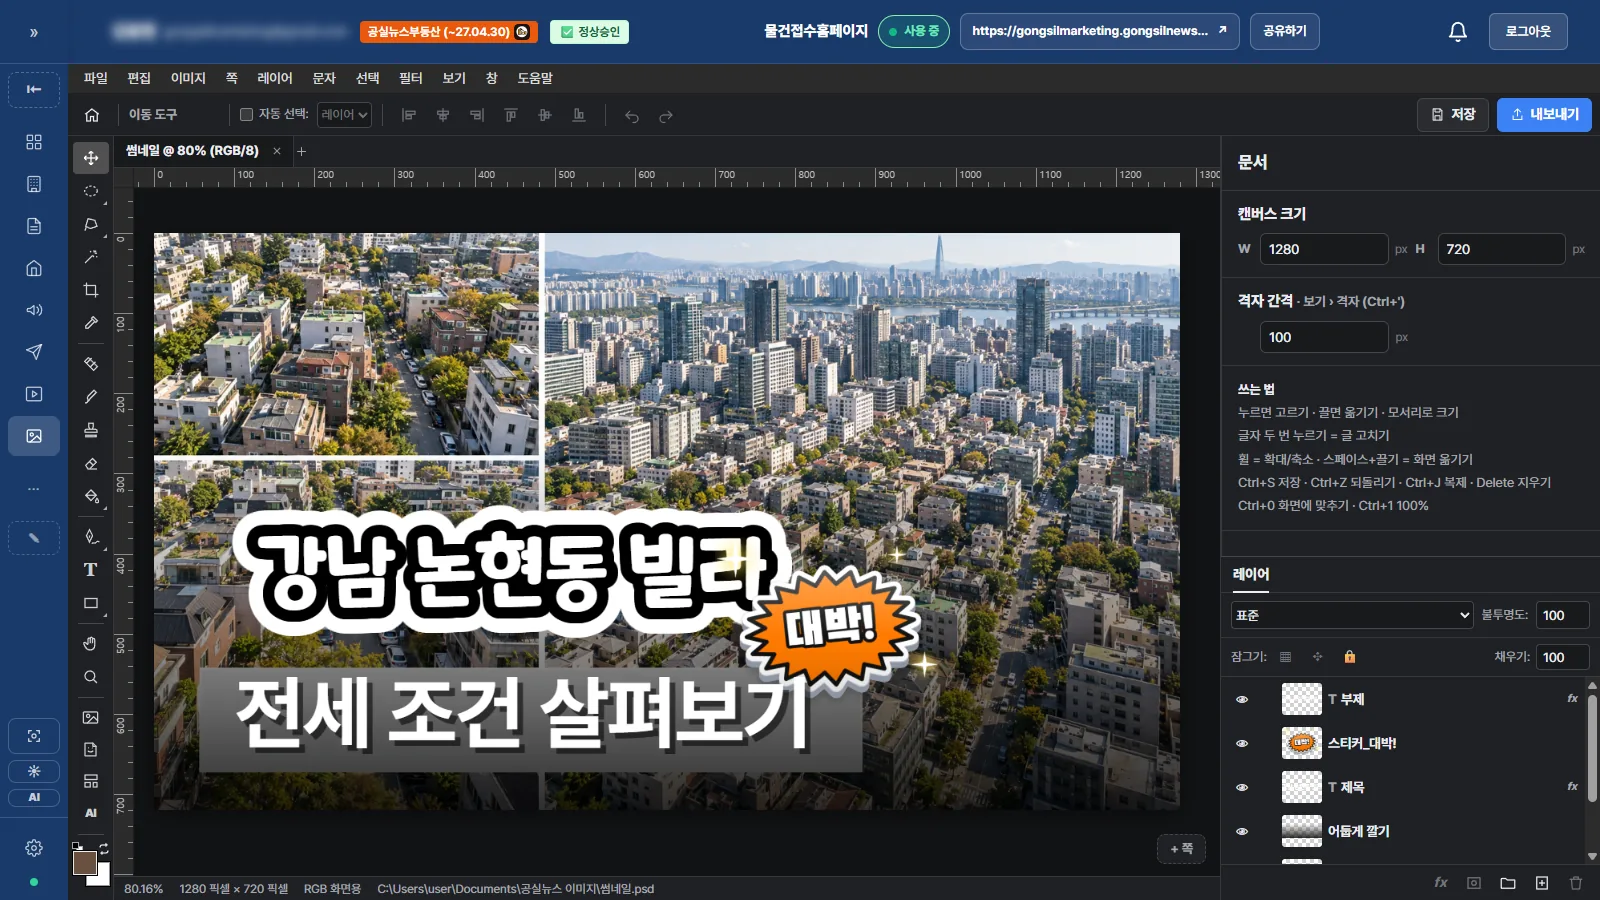Hide the 어둡게 깔기 layer
Image resolution: width=1600 pixels, height=900 pixels.
pyautogui.click(x=1242, y=831)
